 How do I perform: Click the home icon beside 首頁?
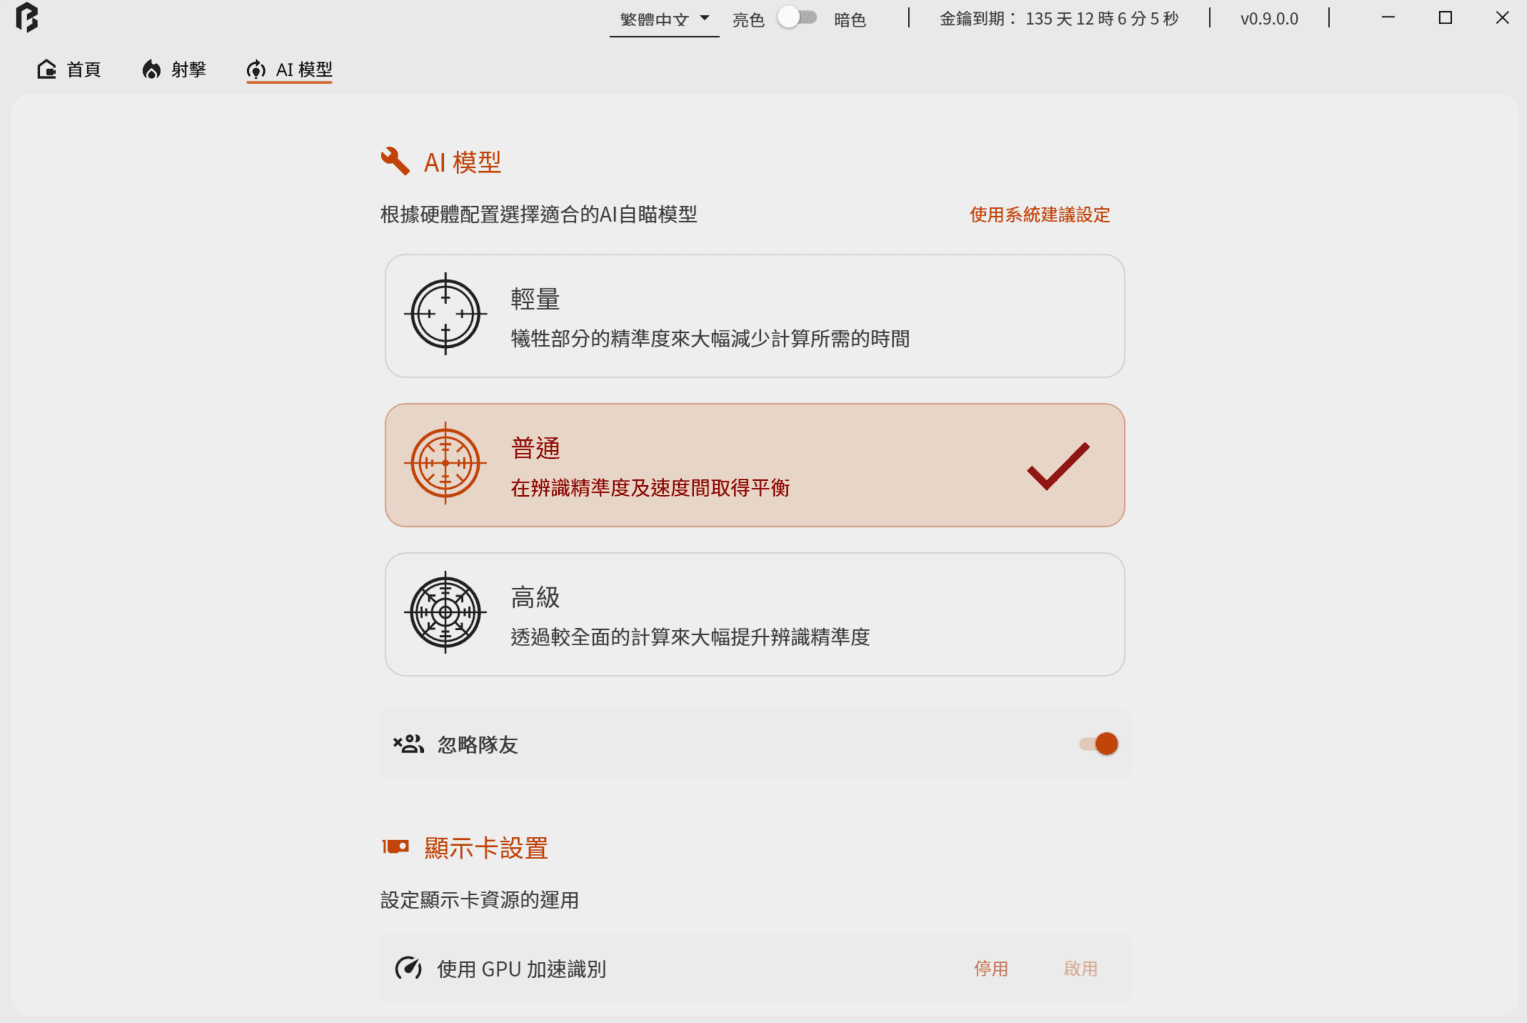(46, 69)
